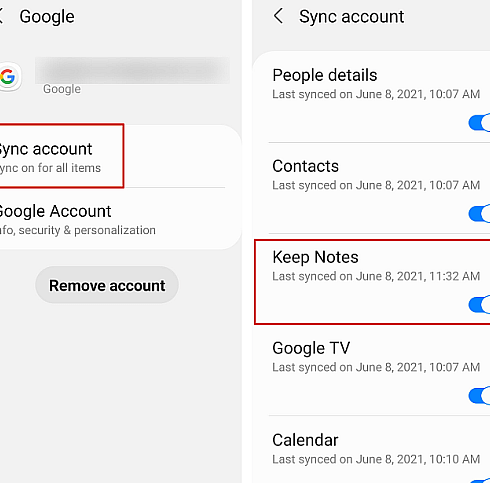Tap Keep Notes last synced 11:32 AM text
The width and height of the screenshot is (490, 483).
pyautogui.click(x=376, y=276)
